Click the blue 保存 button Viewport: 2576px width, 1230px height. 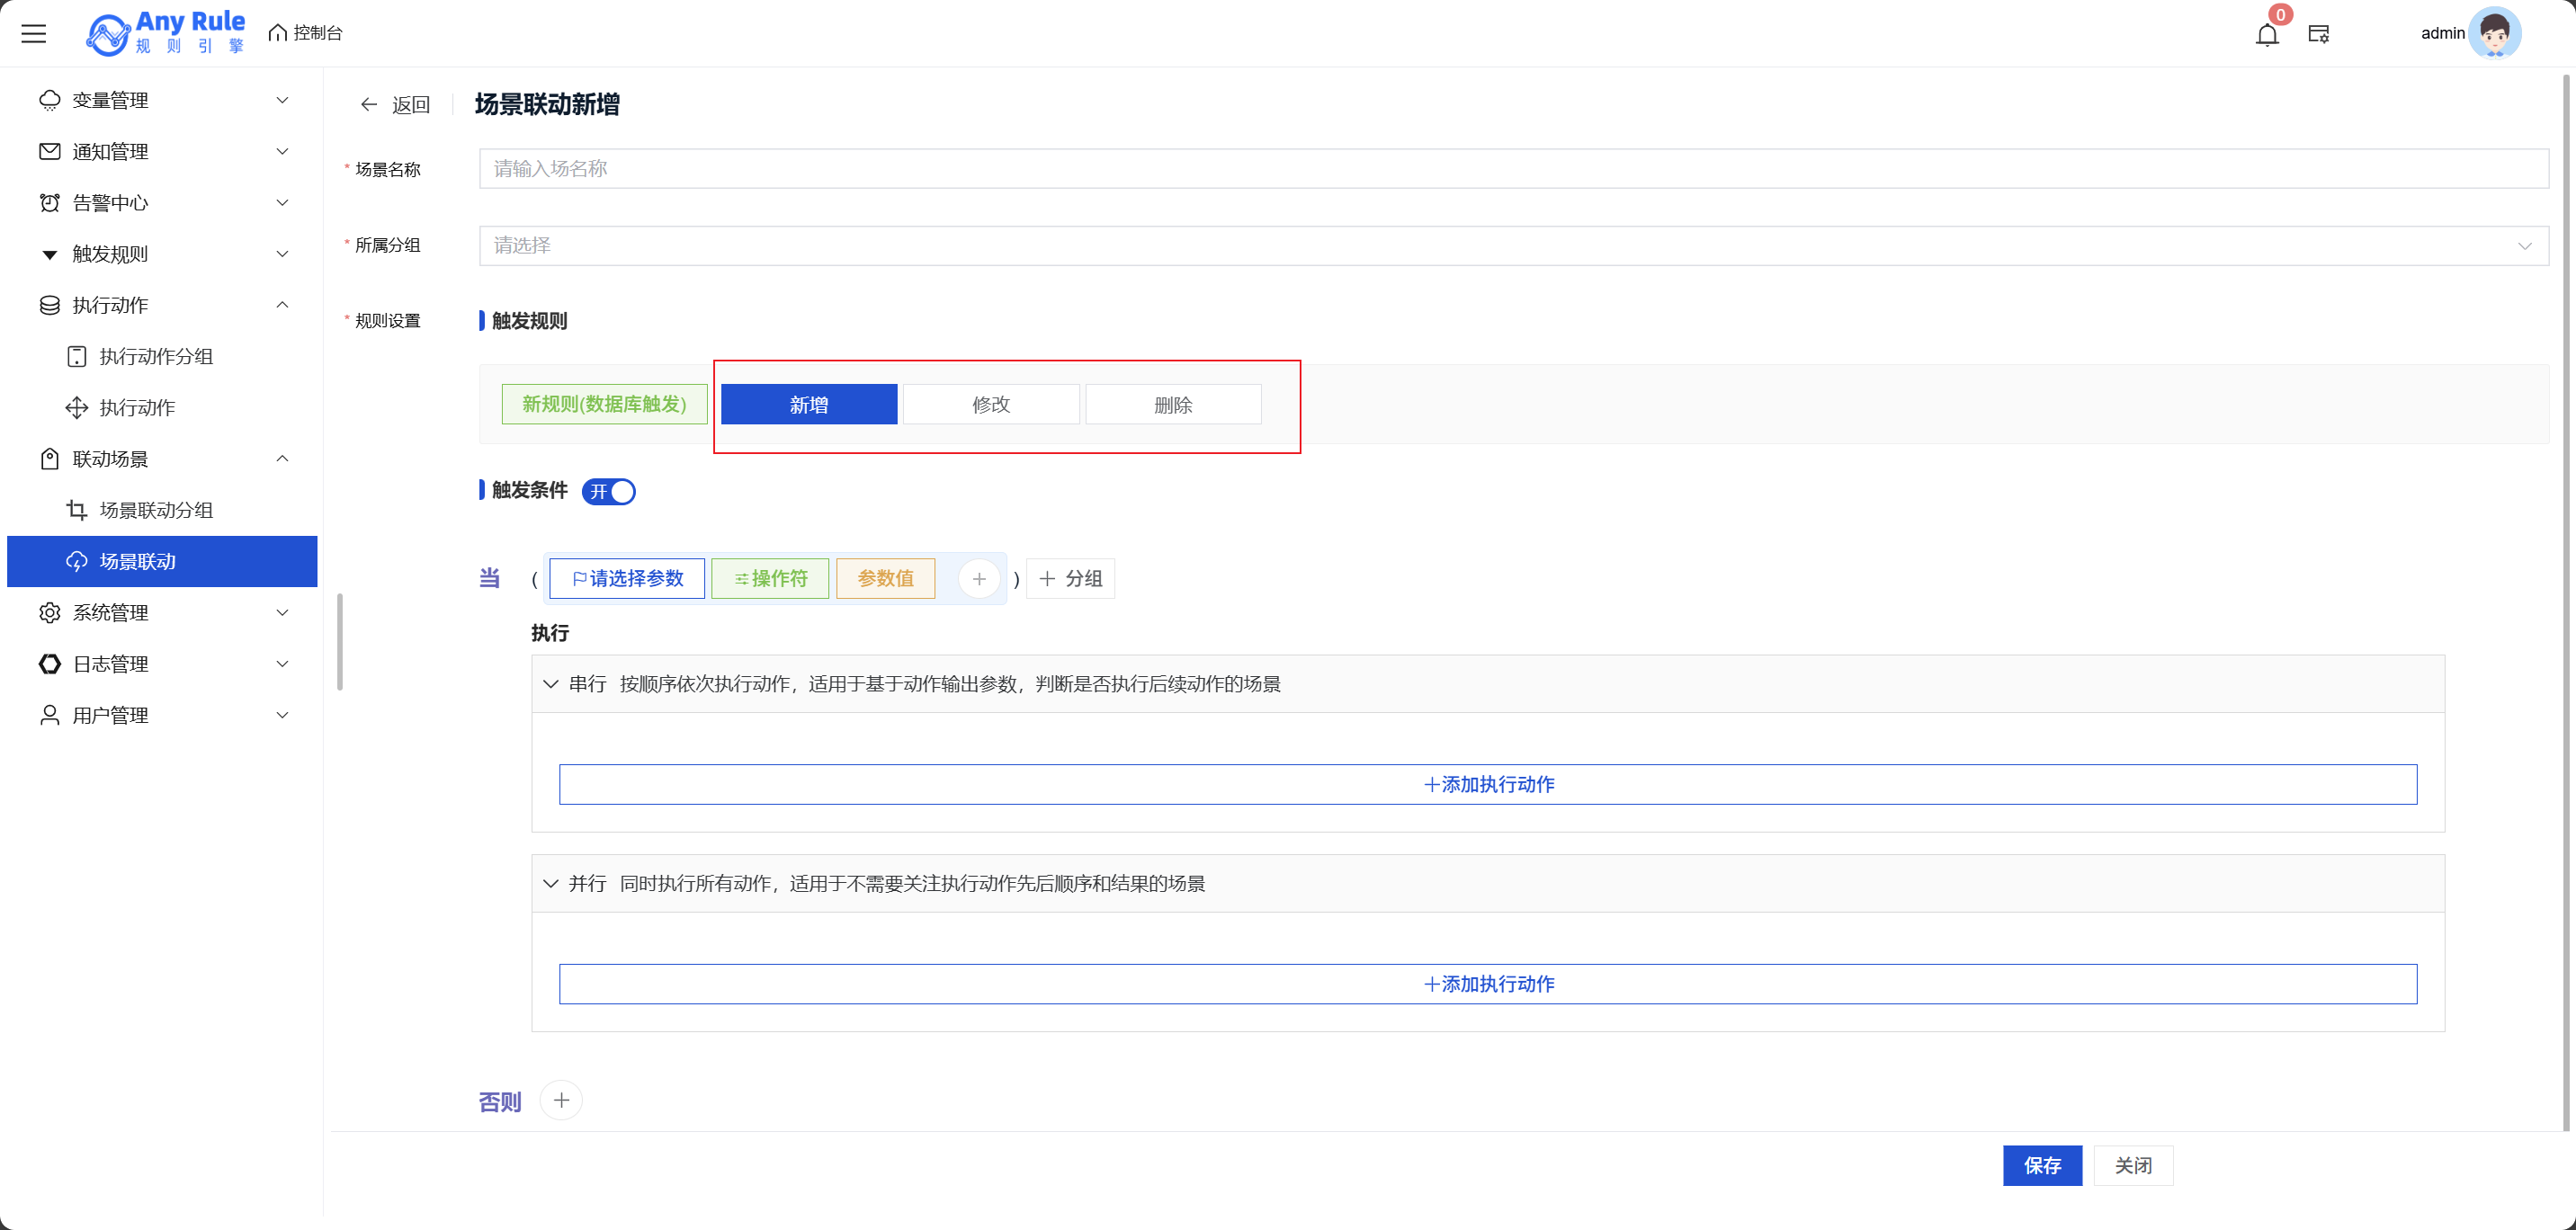click(2042, 1166)
